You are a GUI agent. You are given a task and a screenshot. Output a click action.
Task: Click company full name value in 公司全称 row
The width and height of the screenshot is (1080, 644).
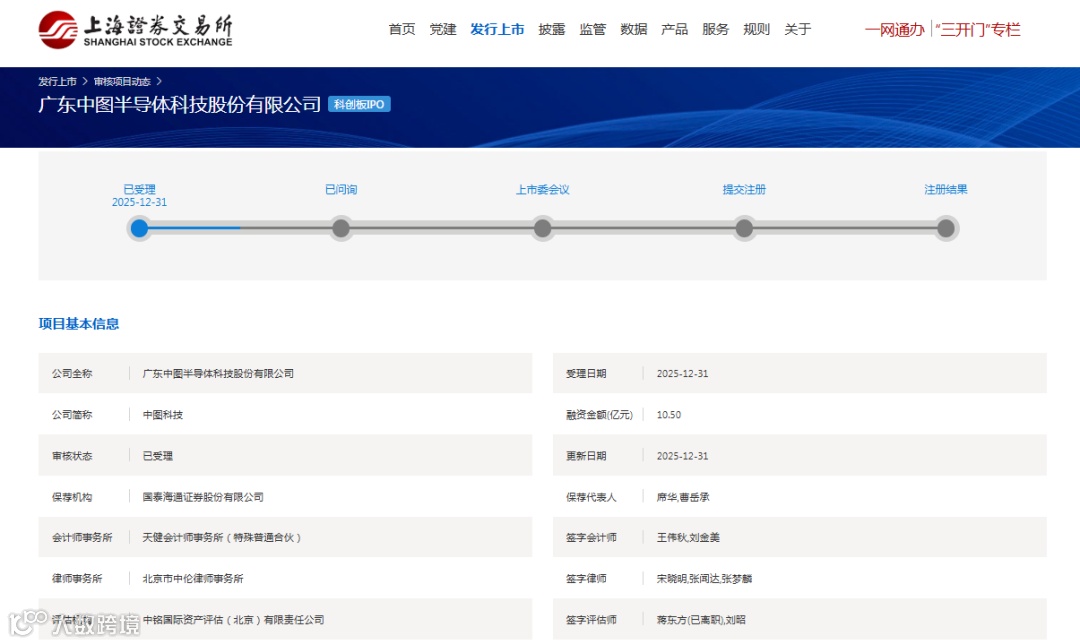coord(218,373)
